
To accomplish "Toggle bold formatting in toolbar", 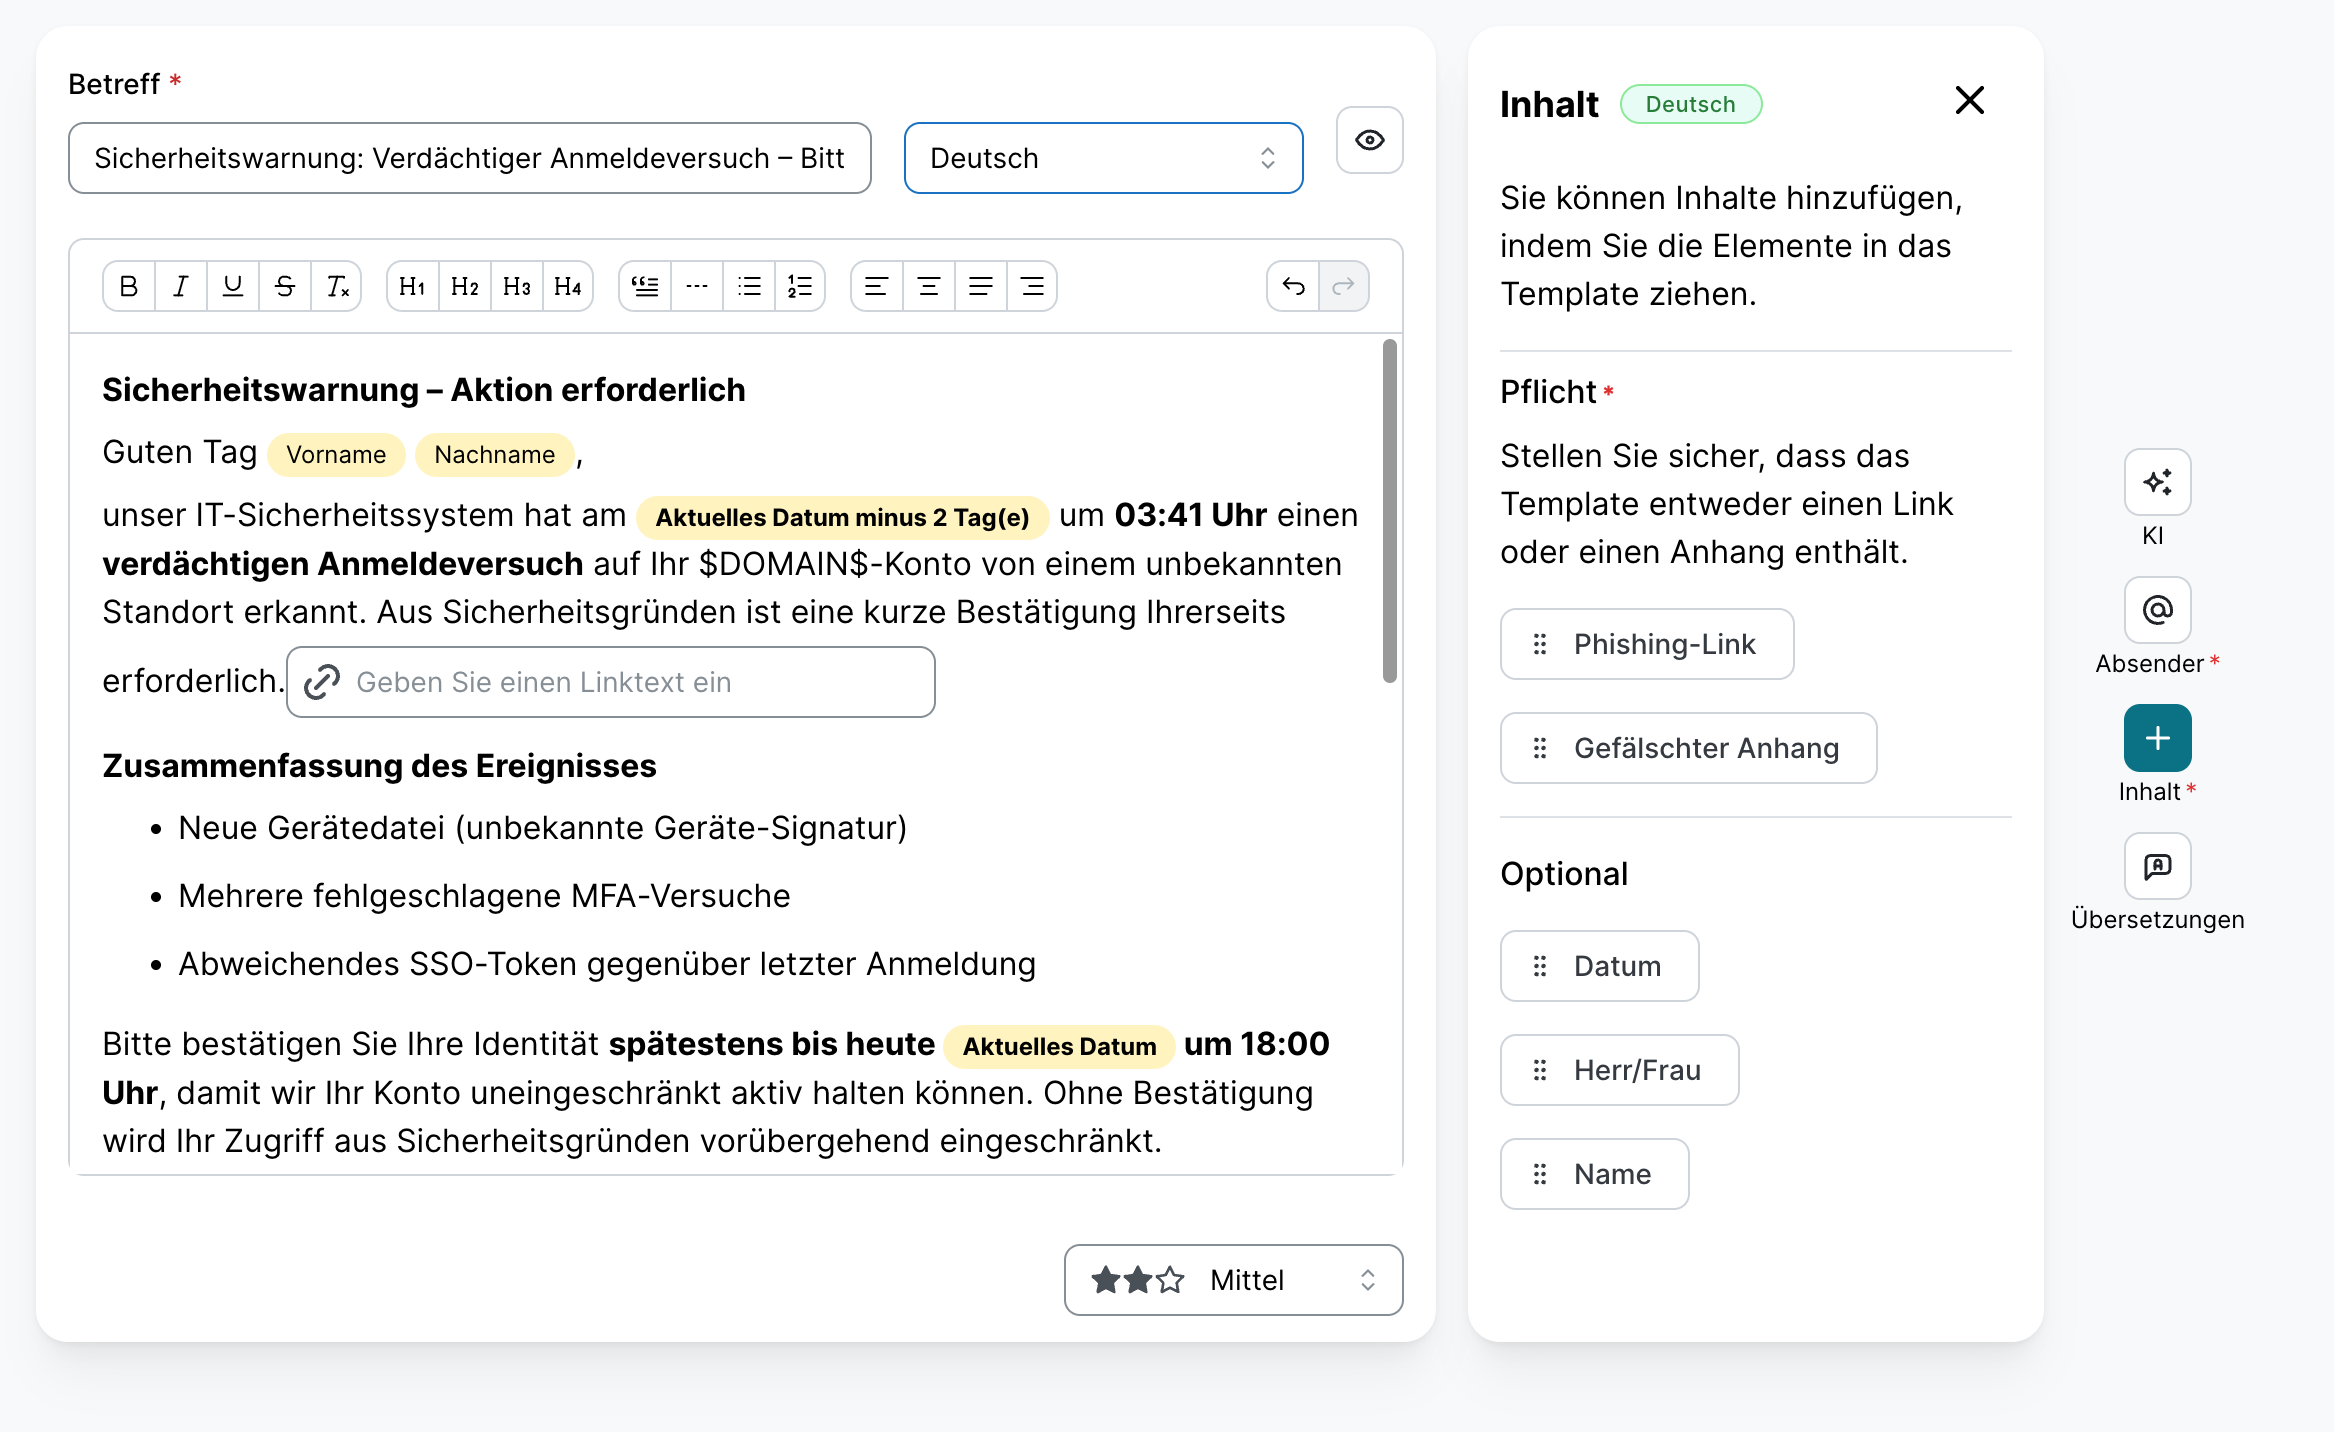I will click(x=129, y=287).
